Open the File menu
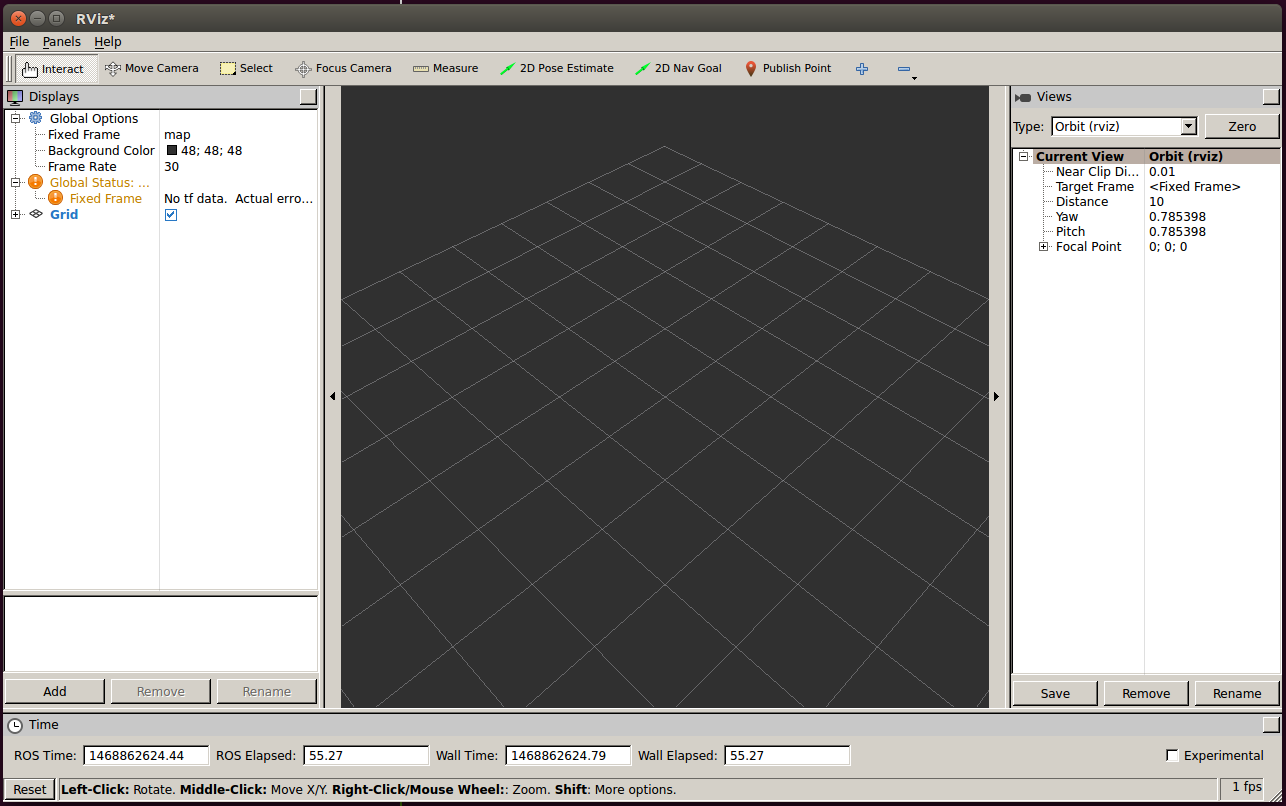Screen dimensions: 1286x806 (x=19, y=42)
